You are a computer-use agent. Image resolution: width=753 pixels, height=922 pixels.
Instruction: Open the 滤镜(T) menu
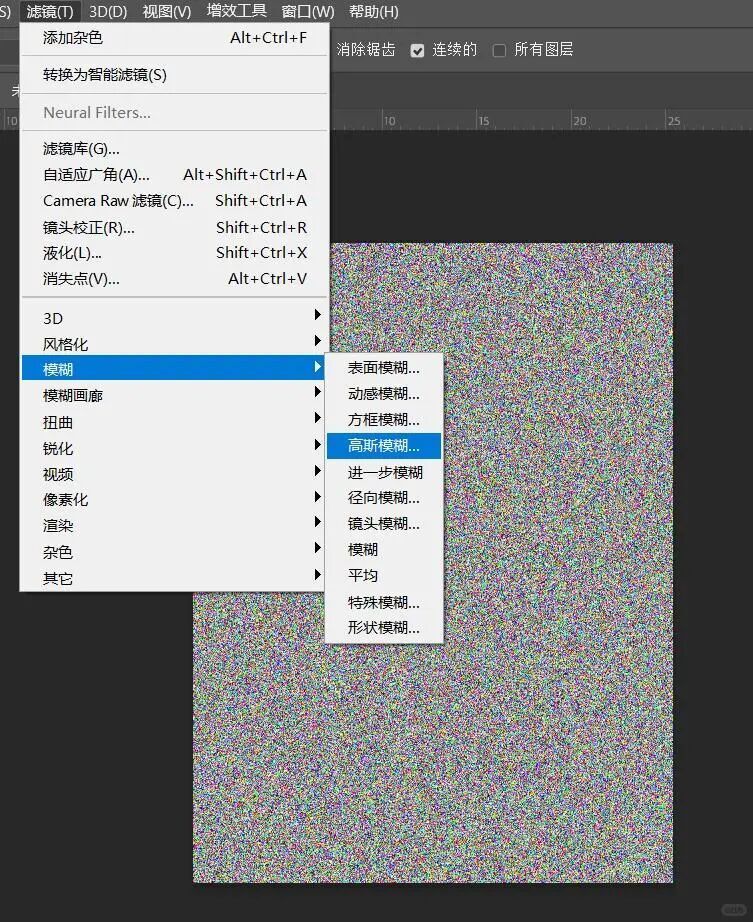pos(50,11)
